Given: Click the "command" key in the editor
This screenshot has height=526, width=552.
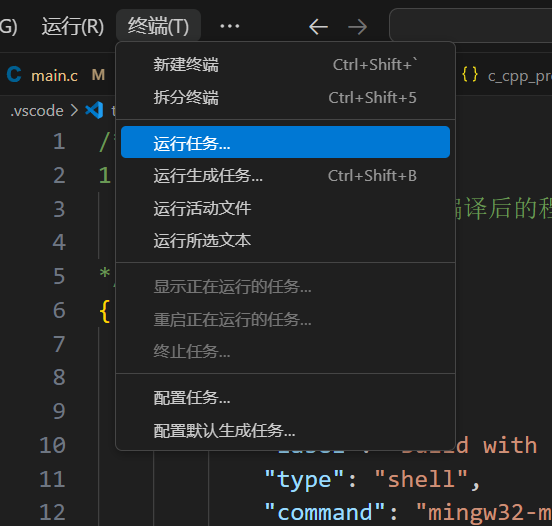Looking at the screenshot, I should [x=325, y=512].
